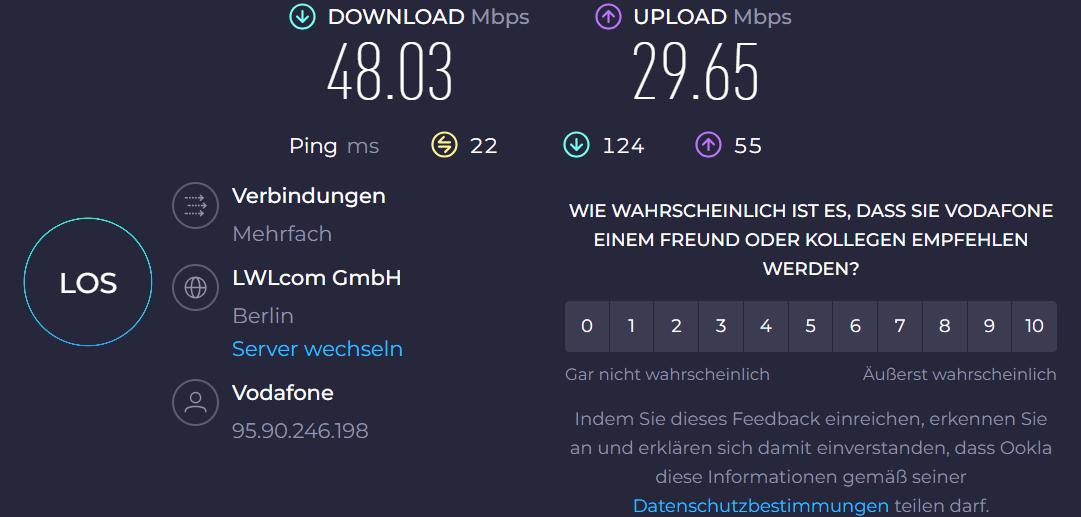The image size is (1081, 517).
Task: Click the upload arrow icon
Action: pyautogui.click(x=608, y=17)
